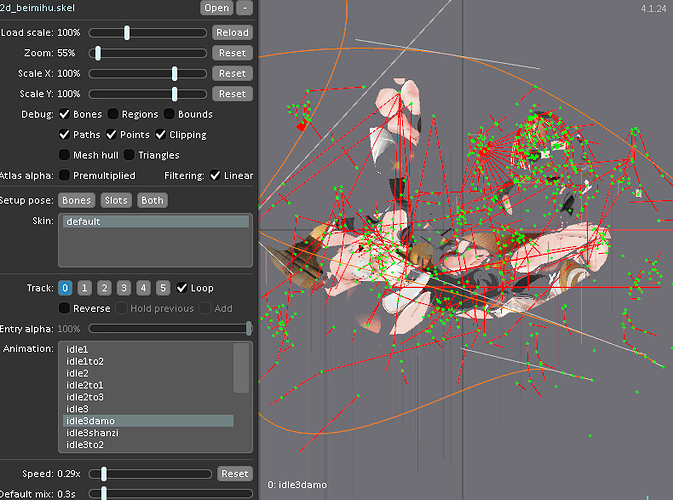Click the Scale X slider handle
This screenshot has width=673, height=500.
coord(174,73)
